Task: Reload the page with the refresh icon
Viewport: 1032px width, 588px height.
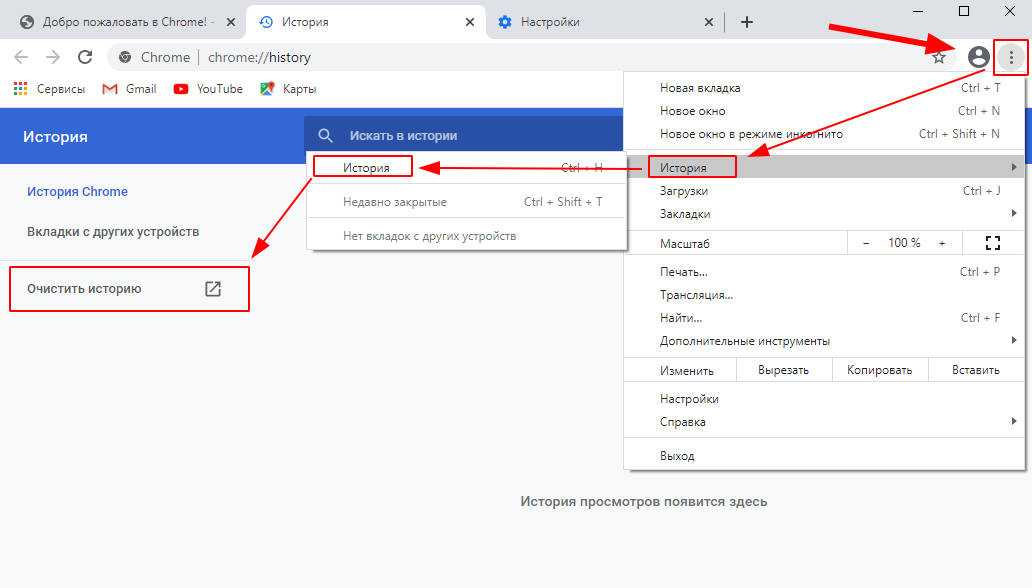Action: tap(85, 57)
